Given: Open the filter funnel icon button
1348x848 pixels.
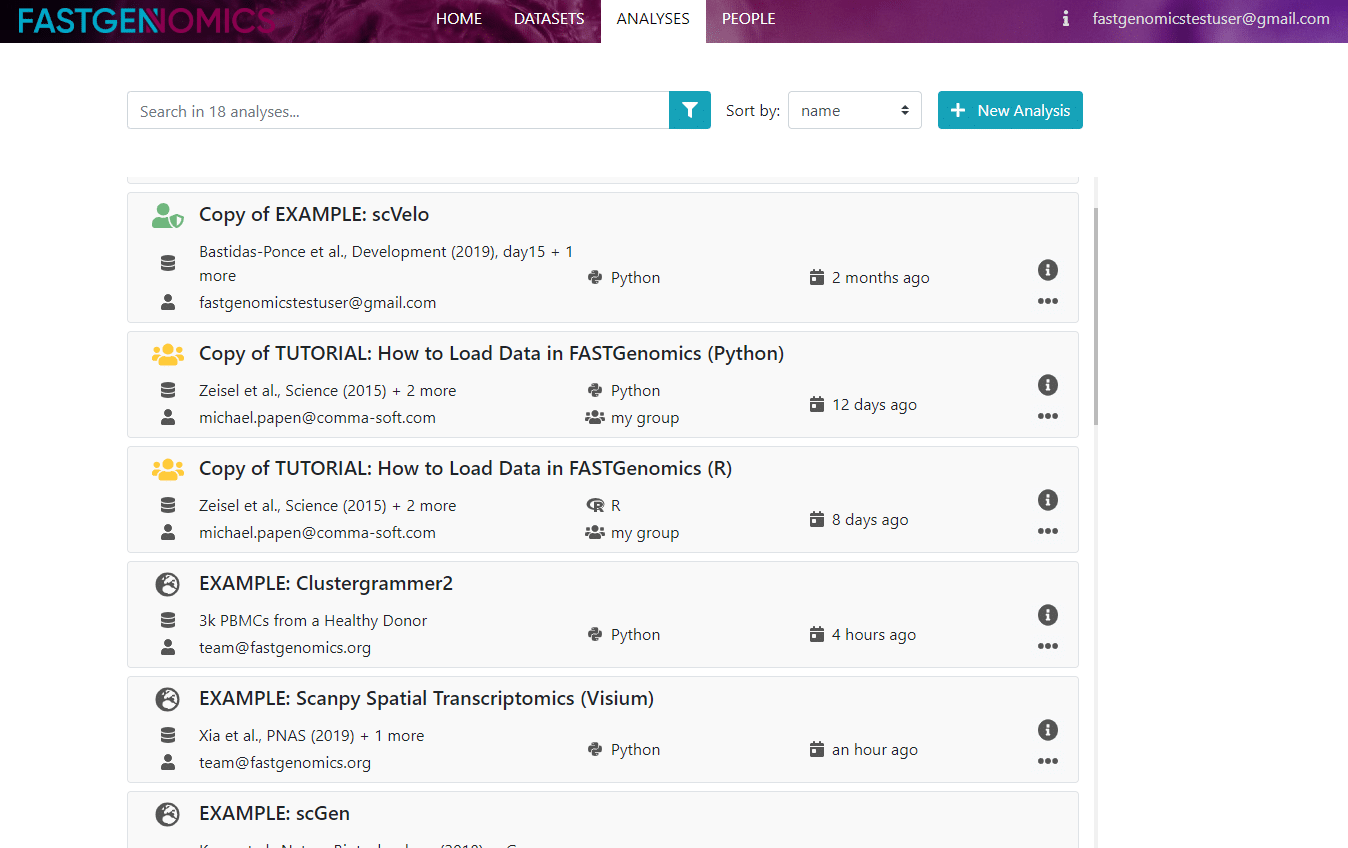Looking at the screenshot, I should coord(690,110).
